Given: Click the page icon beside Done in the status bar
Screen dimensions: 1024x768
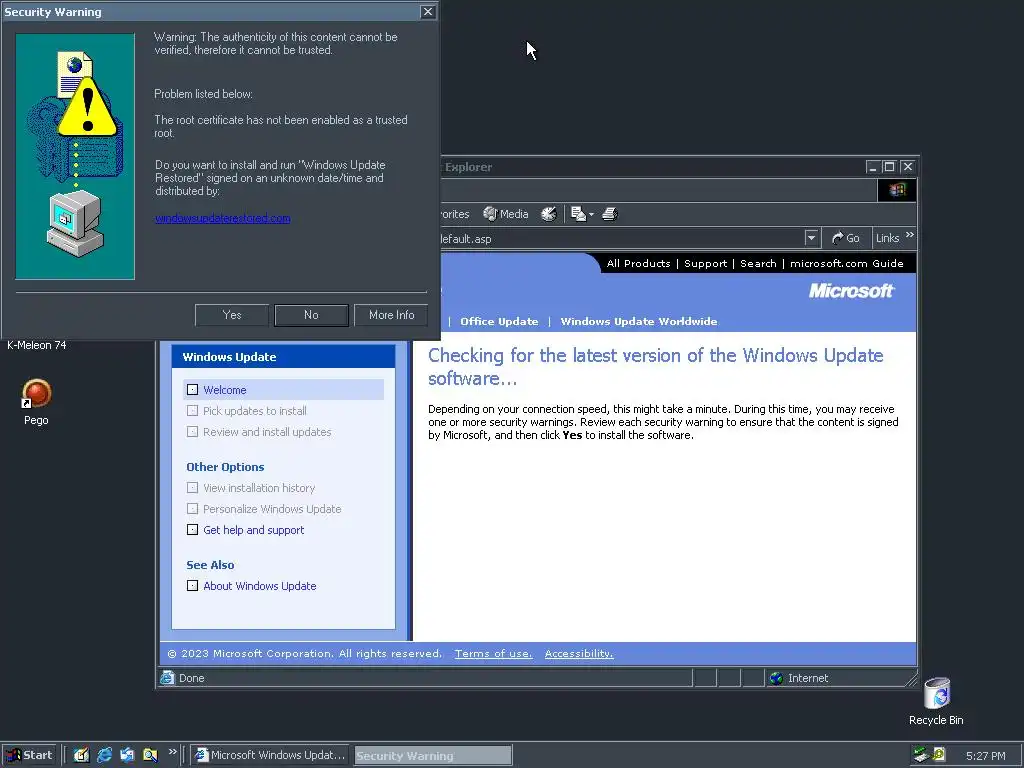Looking at the screenshot, I should tap(167, 678).
